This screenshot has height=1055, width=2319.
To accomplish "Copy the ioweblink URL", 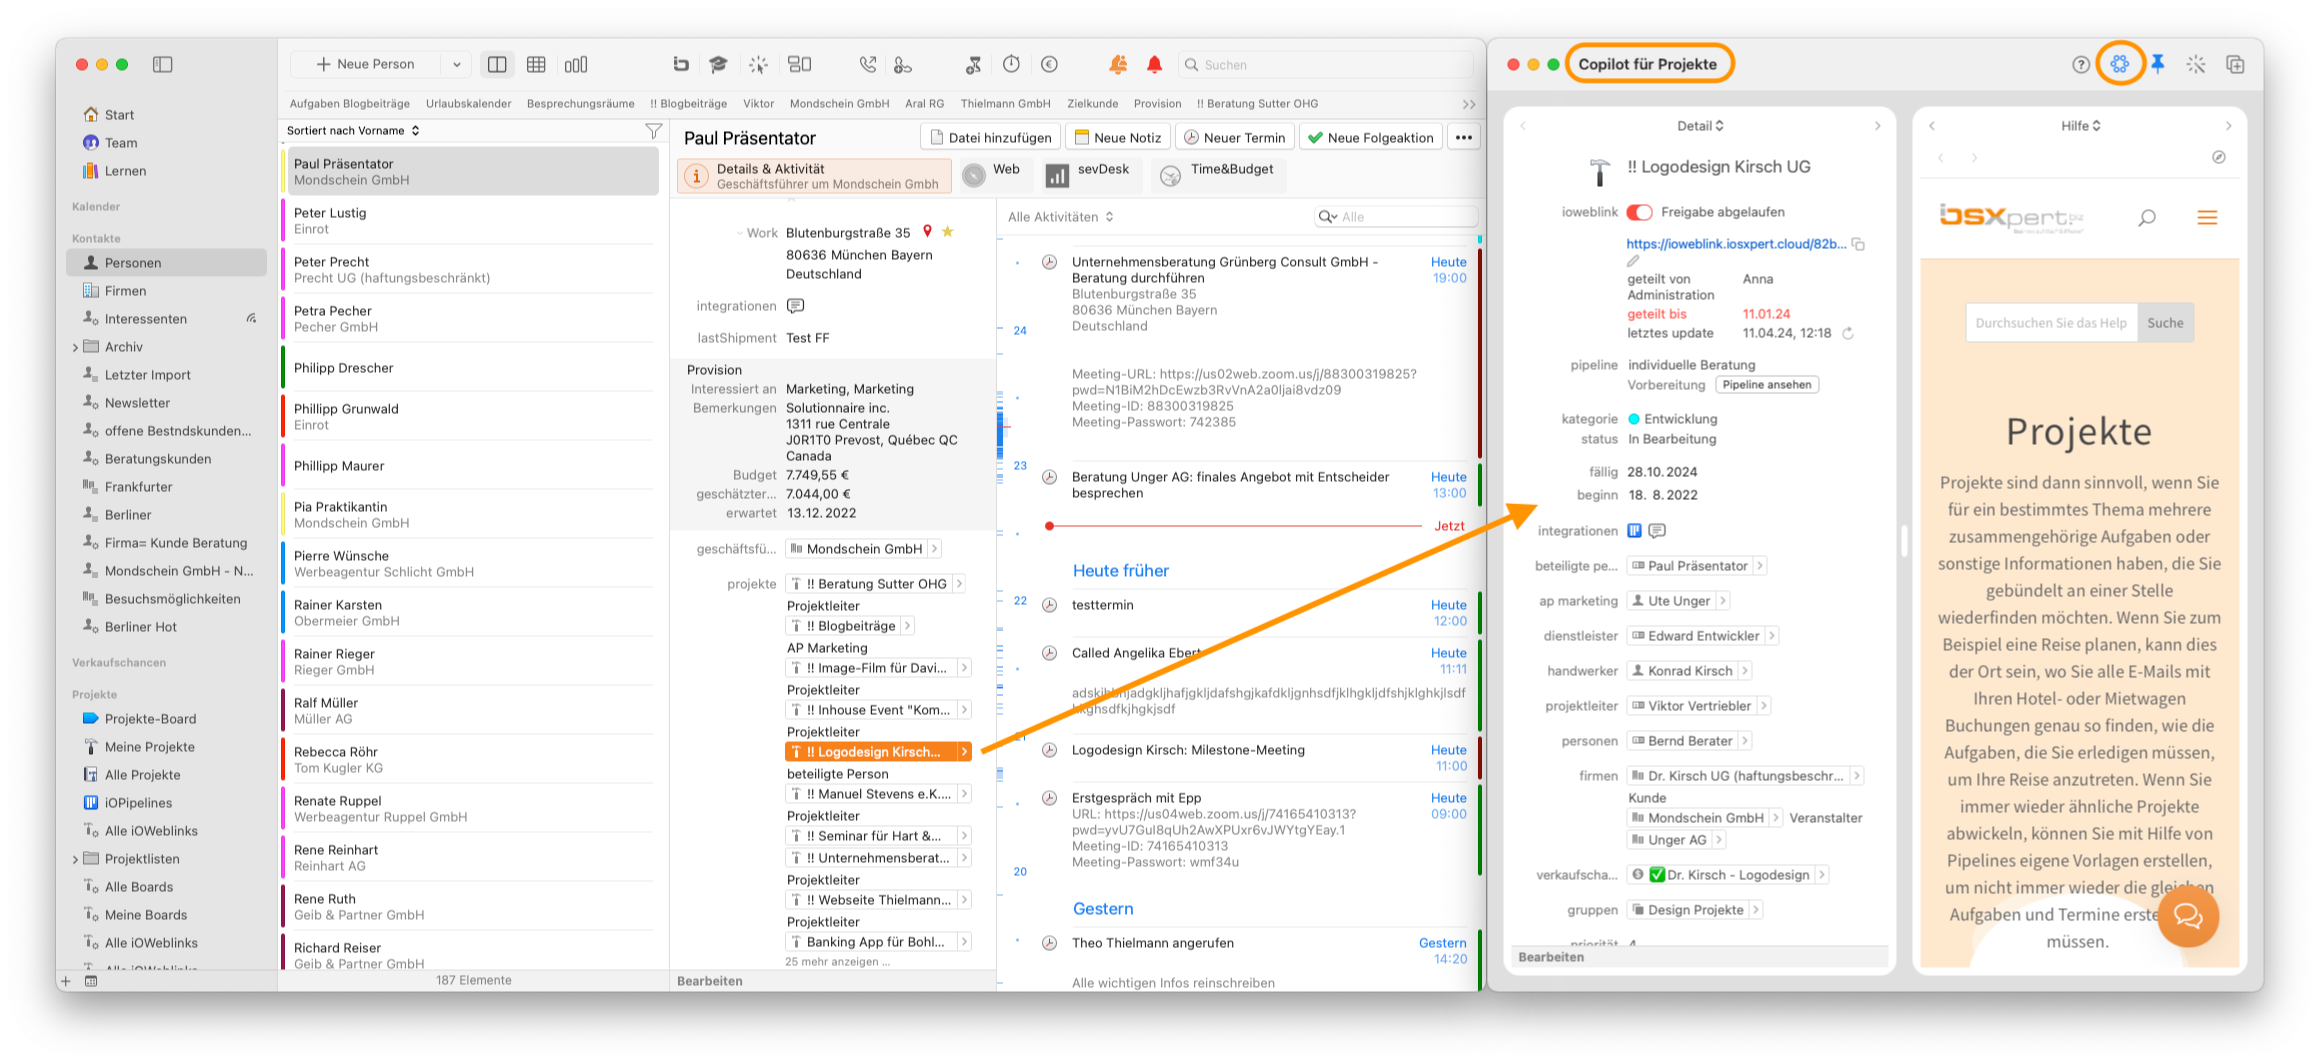I will point(1858,244).
